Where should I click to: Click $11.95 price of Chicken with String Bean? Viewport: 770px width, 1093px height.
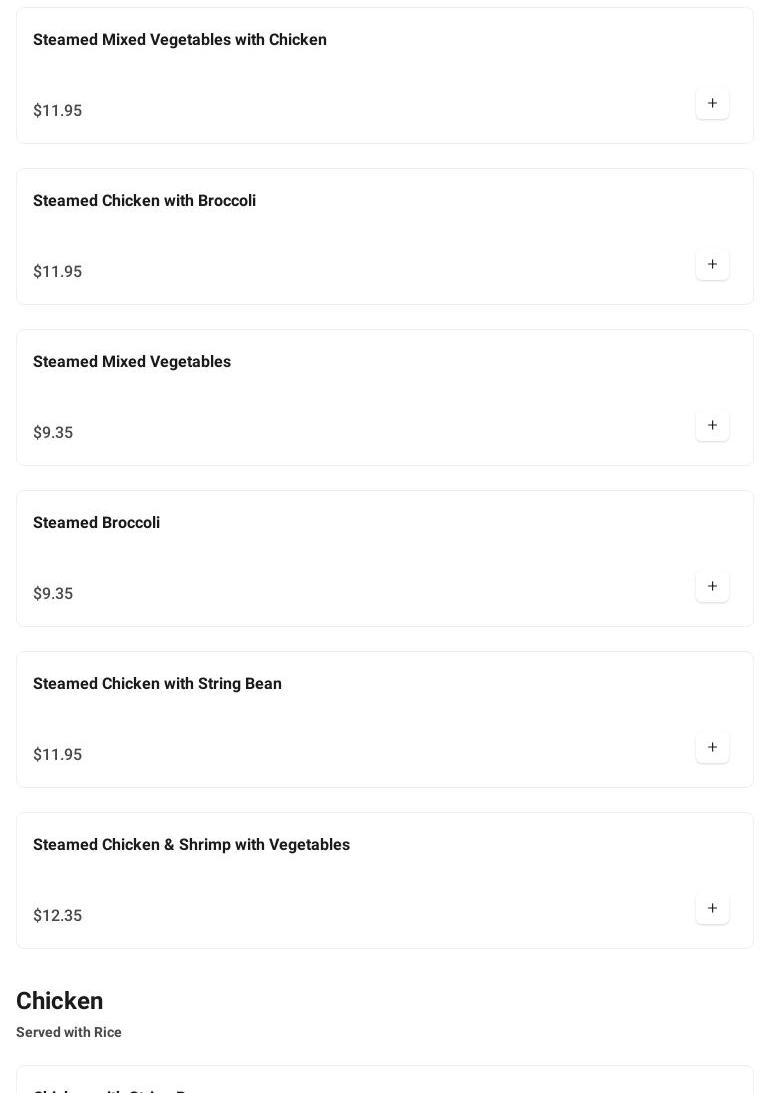click(x=58, y=755)
